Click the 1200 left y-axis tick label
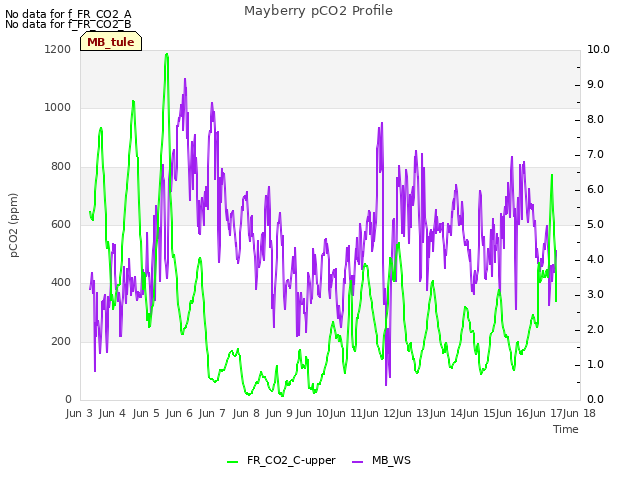This screenshot has height=480, width=640. point(58,49)
